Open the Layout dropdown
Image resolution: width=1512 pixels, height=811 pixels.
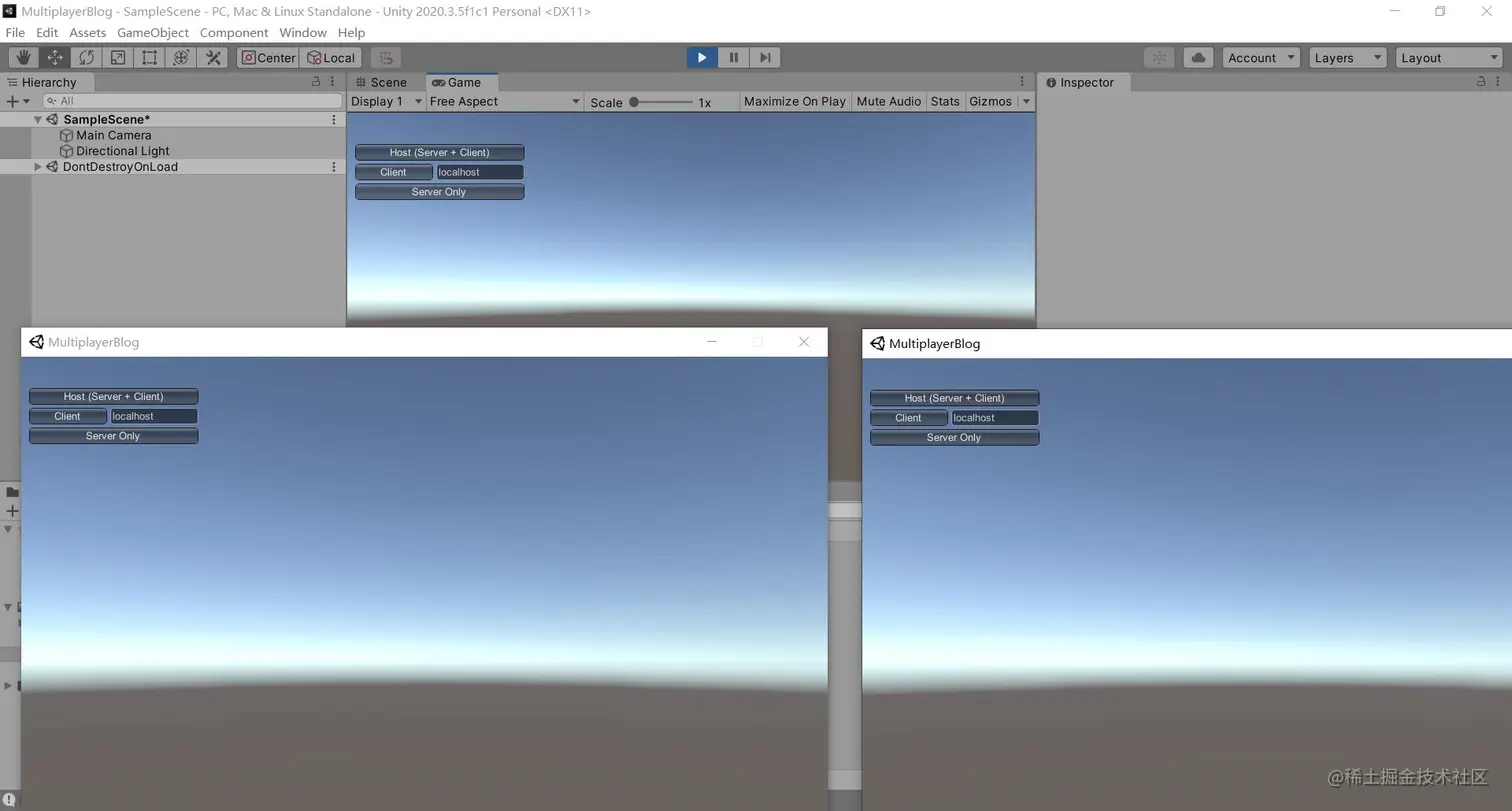(x=1450, y=58)
